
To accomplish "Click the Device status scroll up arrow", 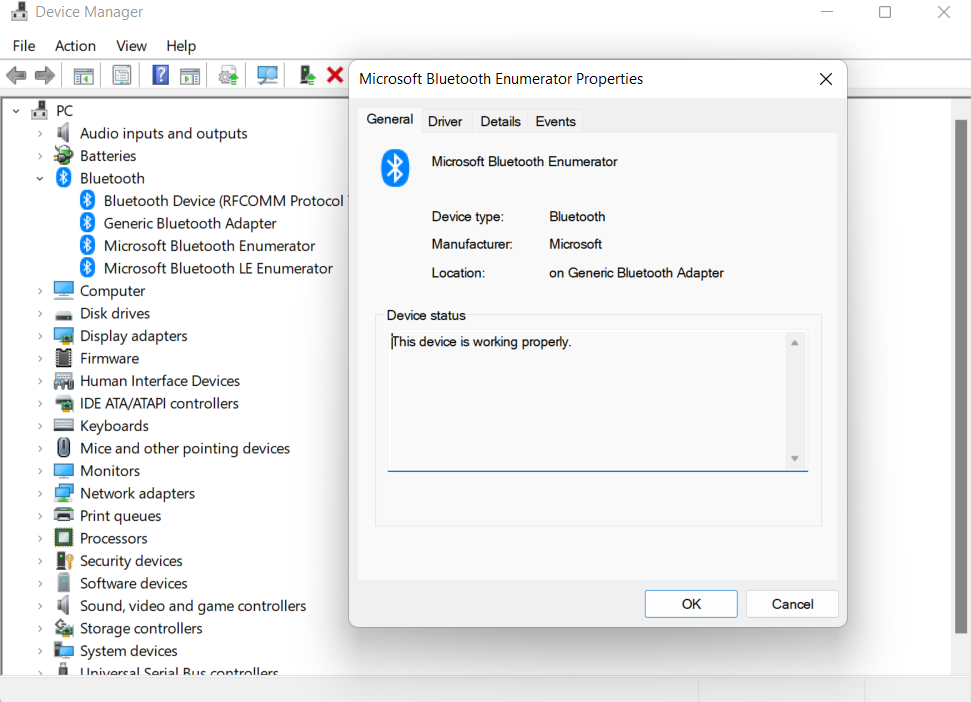I will [x=795, y=343].
